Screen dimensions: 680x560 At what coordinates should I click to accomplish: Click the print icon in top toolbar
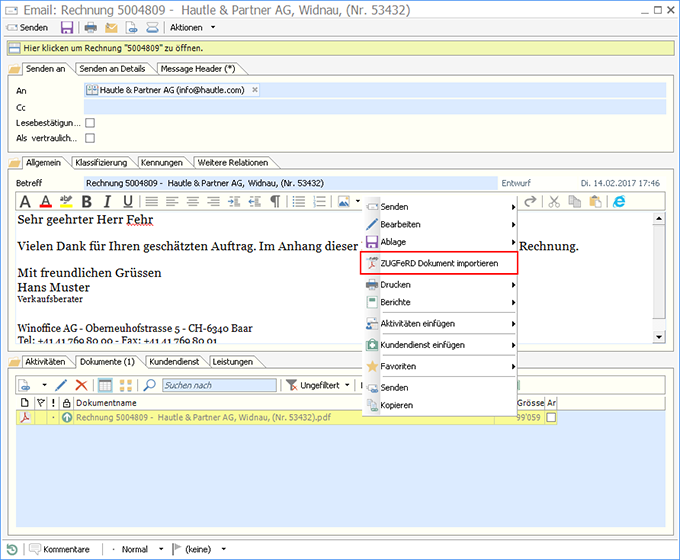[91, 28]
